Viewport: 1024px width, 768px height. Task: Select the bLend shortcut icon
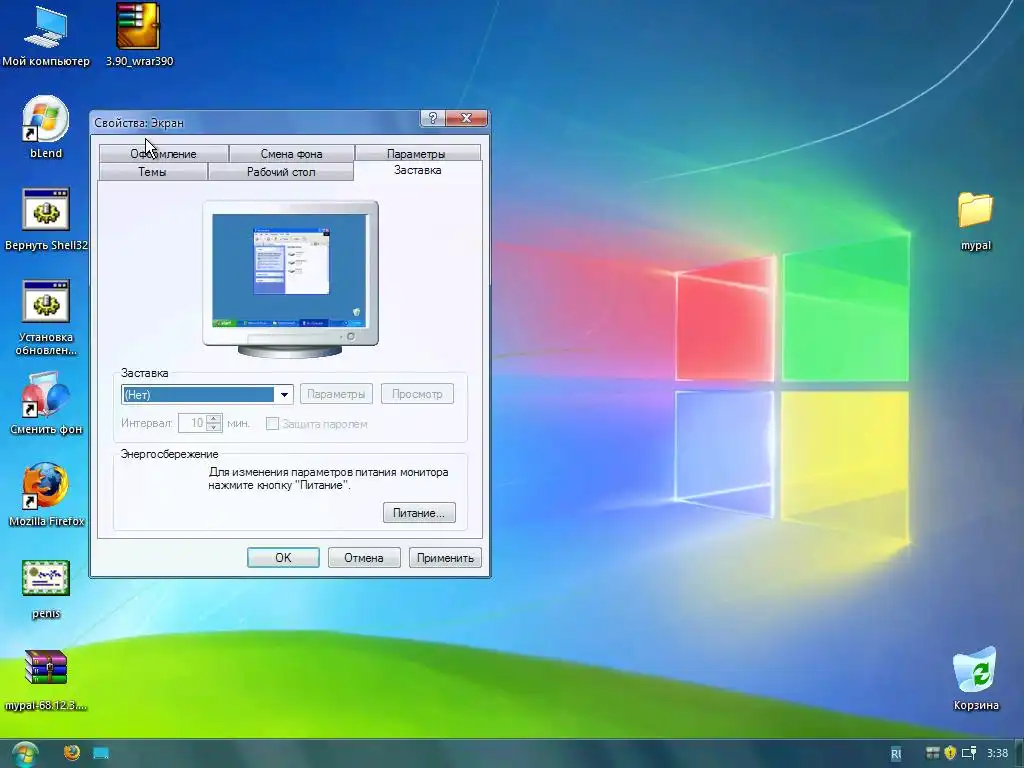coord(46,127)
